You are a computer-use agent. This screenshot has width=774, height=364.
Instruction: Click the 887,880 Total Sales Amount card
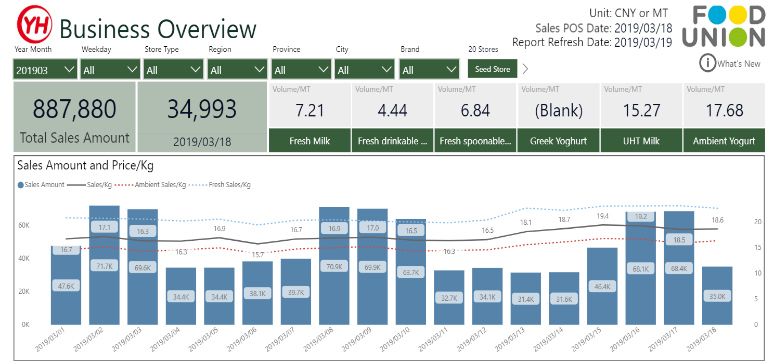tap(75, 117)
